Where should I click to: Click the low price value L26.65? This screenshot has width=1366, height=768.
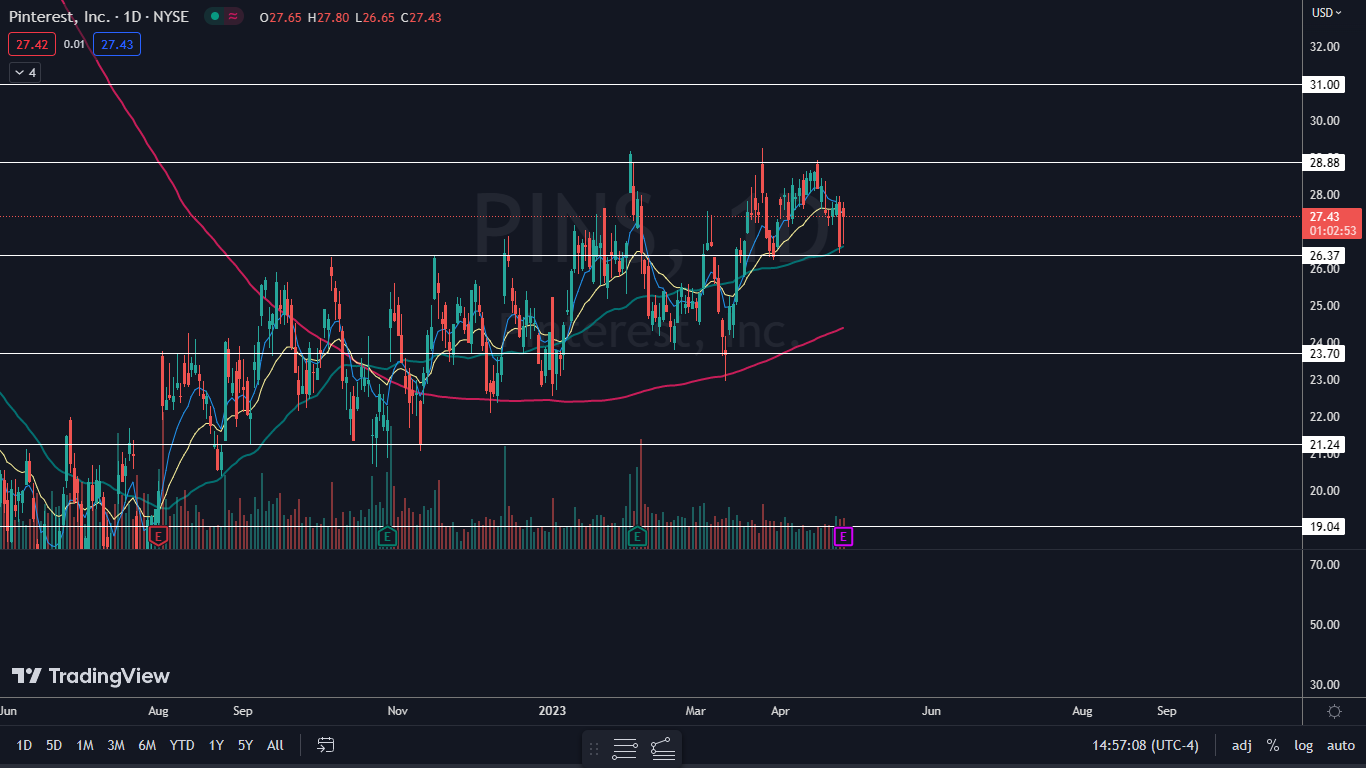(x=377, y=18)
